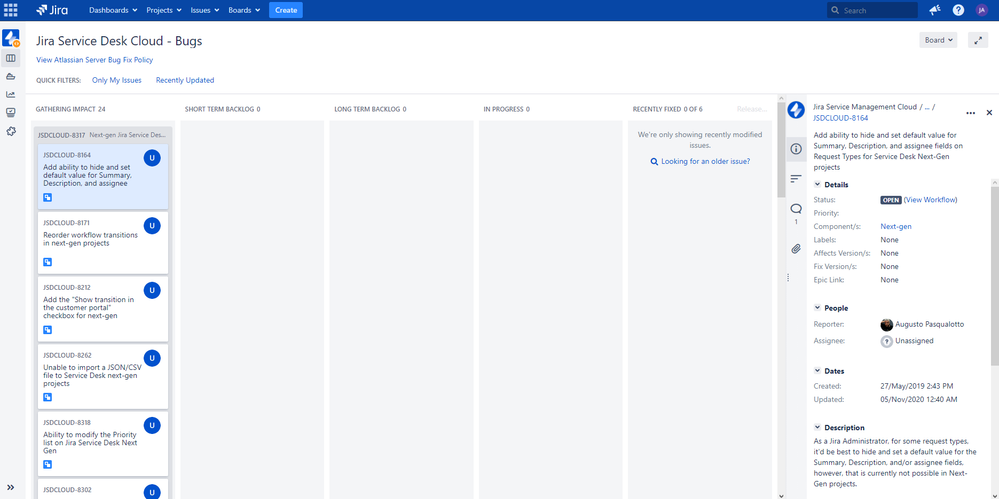The height and width of the screenshot is (499, 999).
Task: Click the Gathering Impact column header
Action: (71, 109)
